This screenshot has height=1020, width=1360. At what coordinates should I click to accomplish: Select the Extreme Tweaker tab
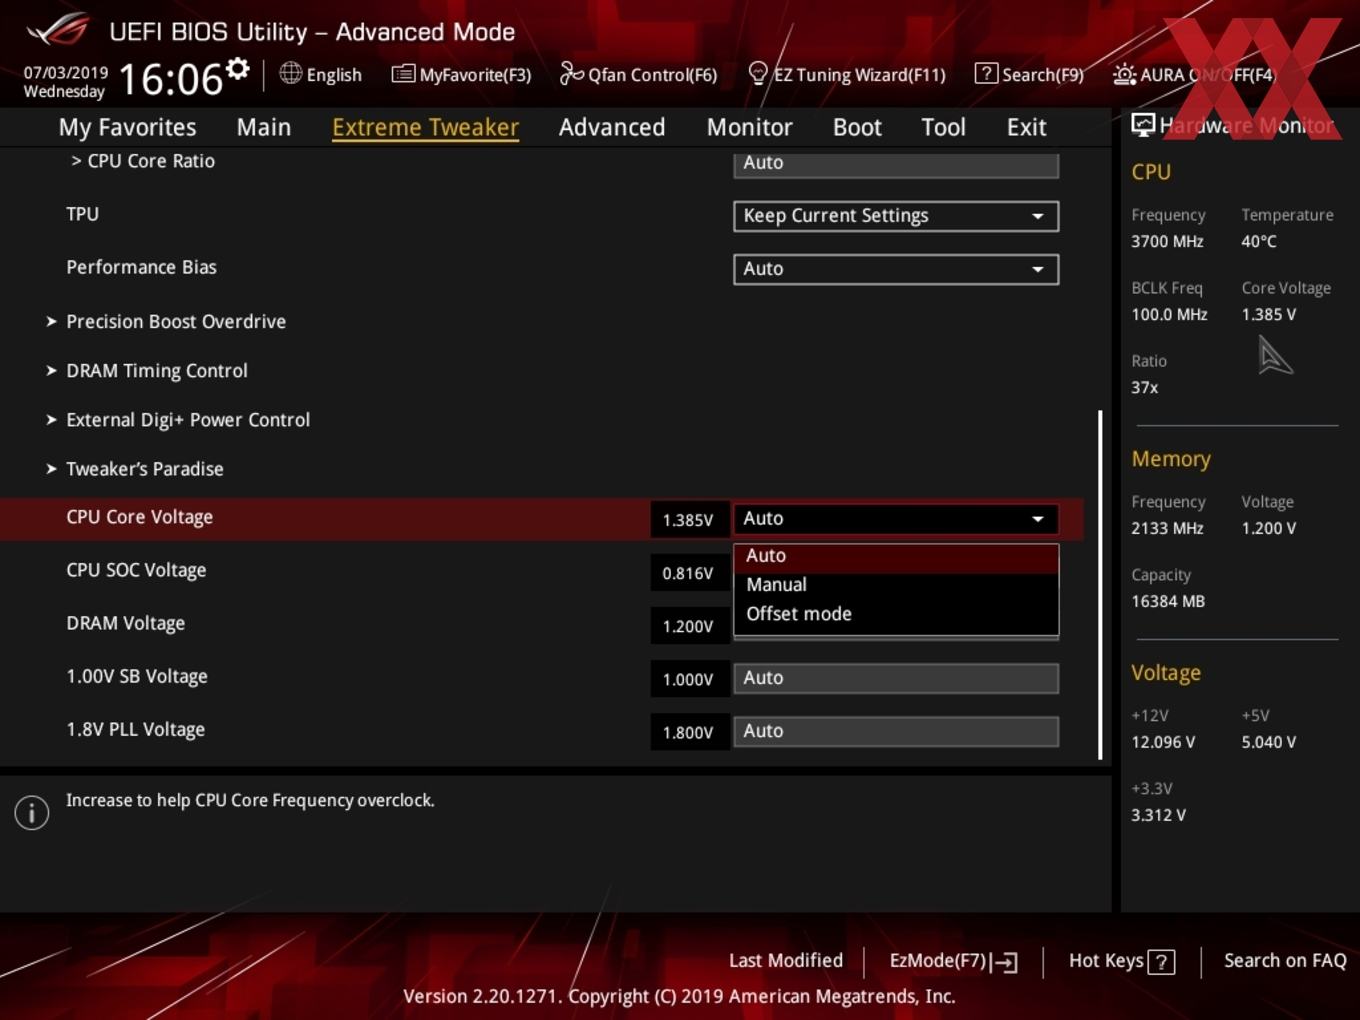425,127
